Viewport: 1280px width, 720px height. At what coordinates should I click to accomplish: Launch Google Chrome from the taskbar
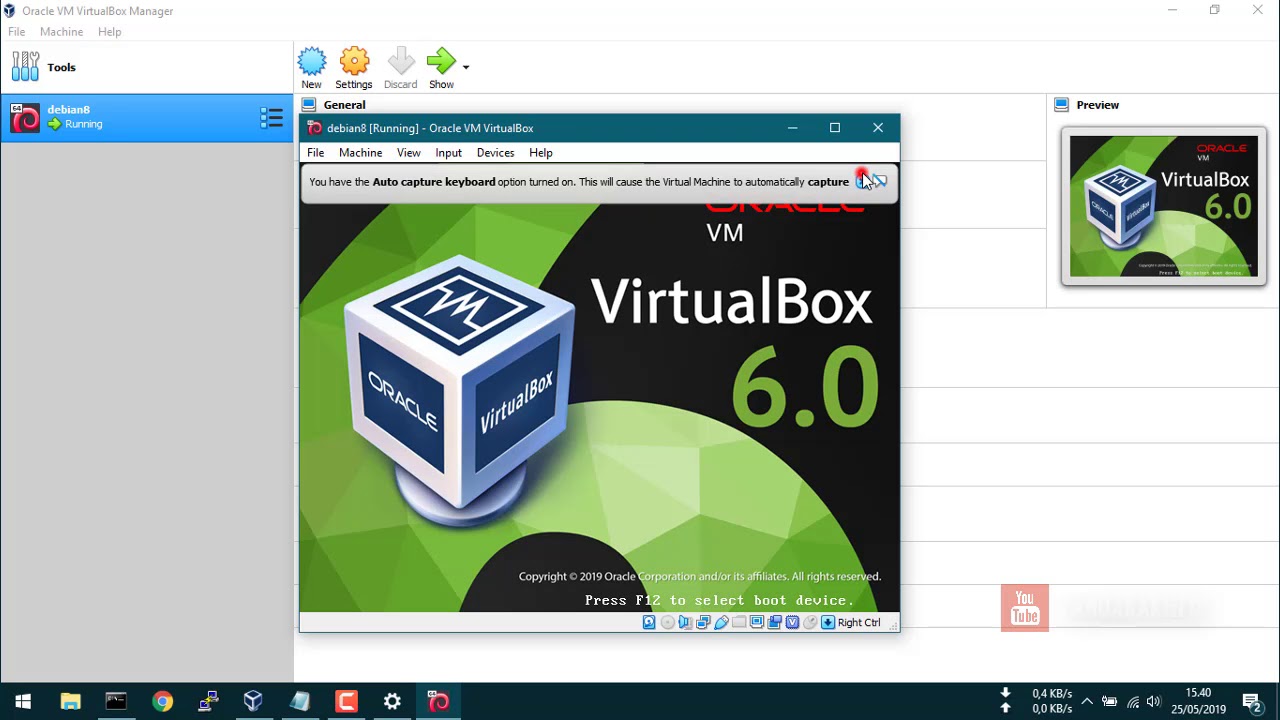(162, 701)
